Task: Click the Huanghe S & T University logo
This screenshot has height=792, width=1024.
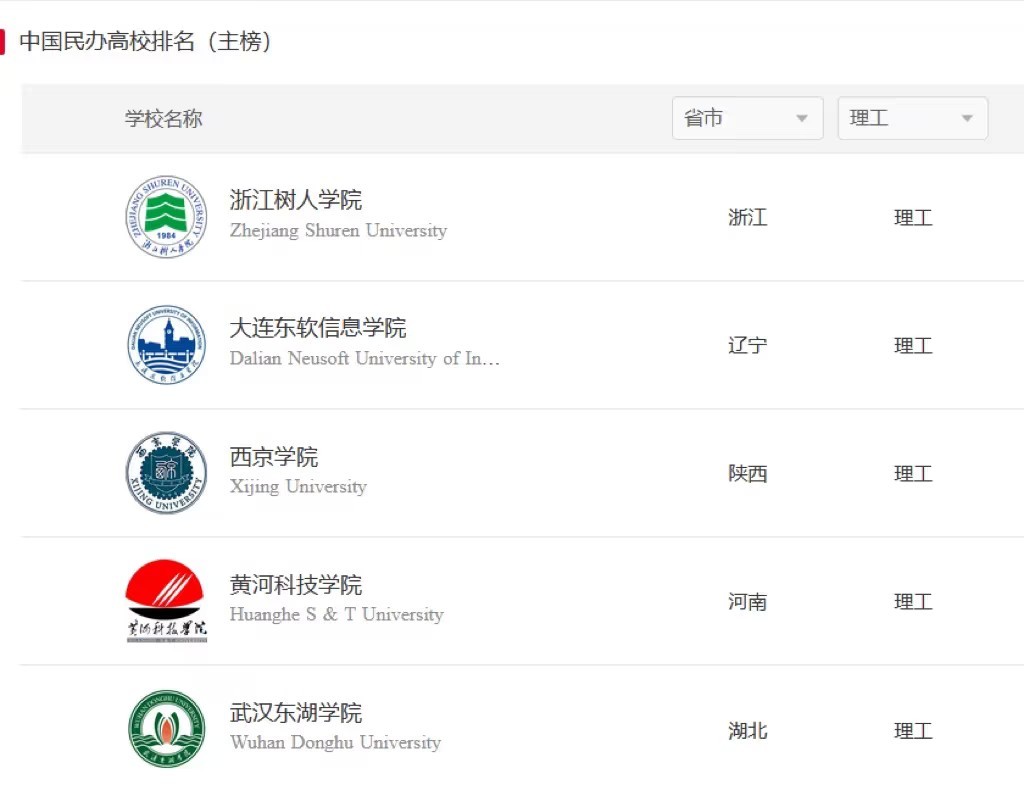Action: pyautogui.click(x=166, y=601)
